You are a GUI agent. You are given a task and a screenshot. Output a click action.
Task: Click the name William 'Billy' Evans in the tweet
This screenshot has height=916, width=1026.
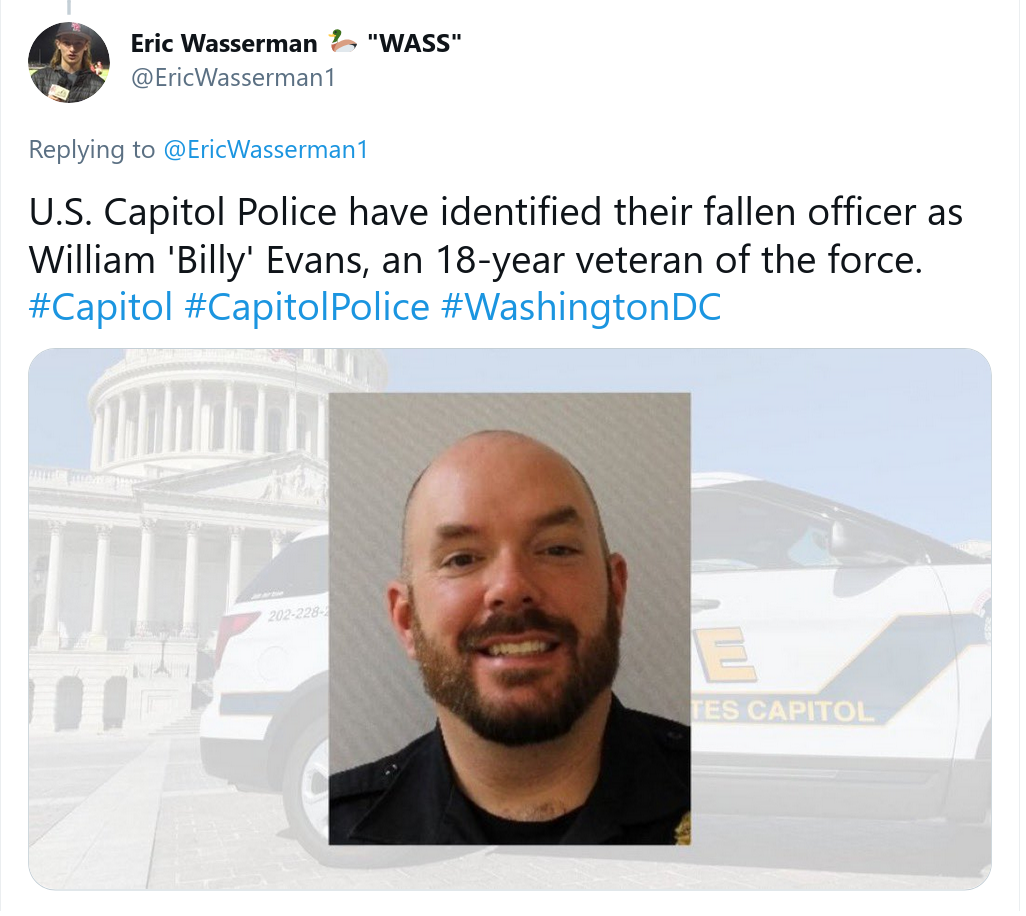tap(196, 260)
